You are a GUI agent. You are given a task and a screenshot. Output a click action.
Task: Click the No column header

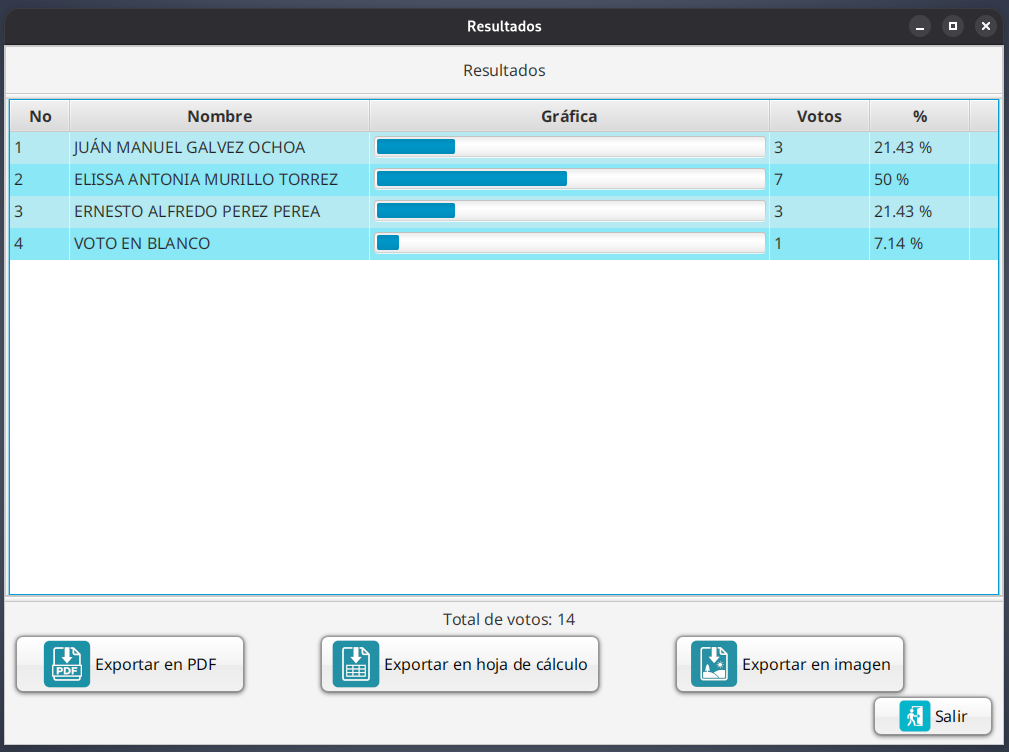coord(40,116)
